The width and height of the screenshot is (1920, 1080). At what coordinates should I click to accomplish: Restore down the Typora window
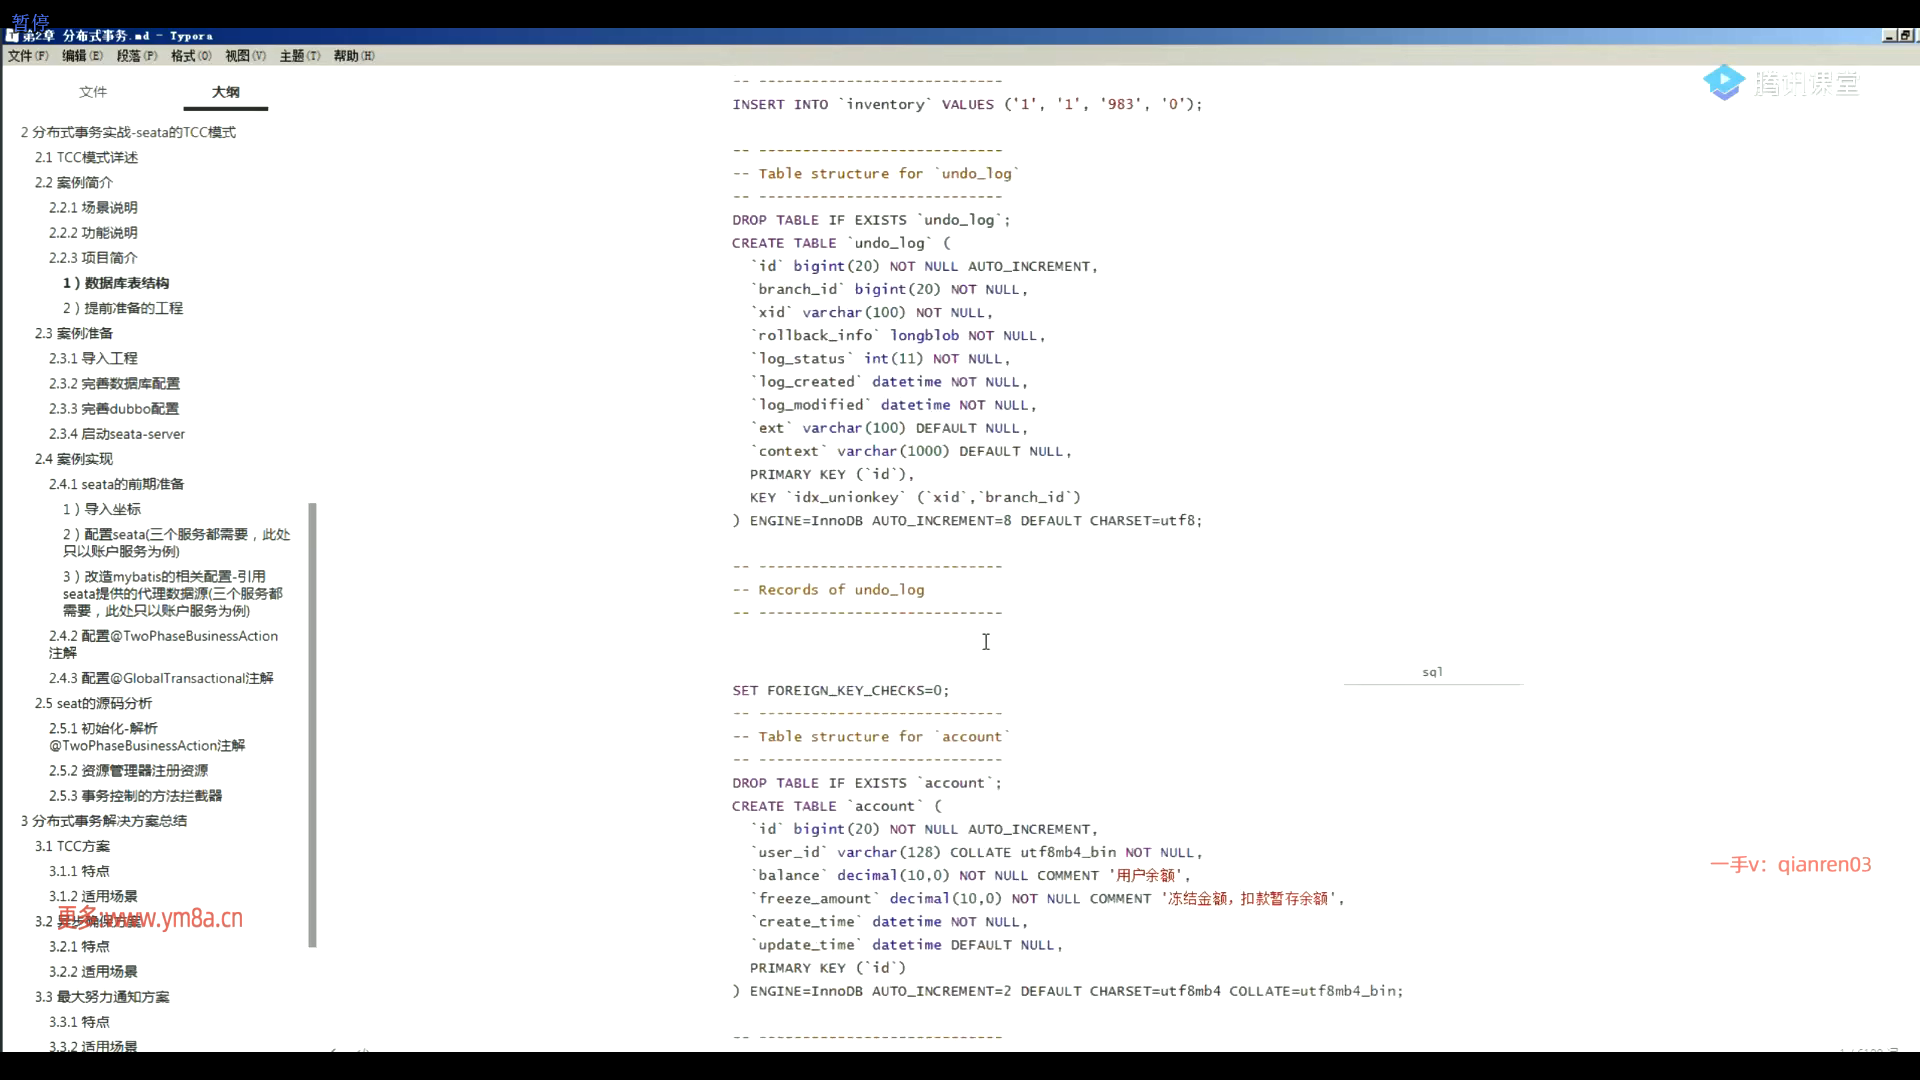coord(1905,36)
